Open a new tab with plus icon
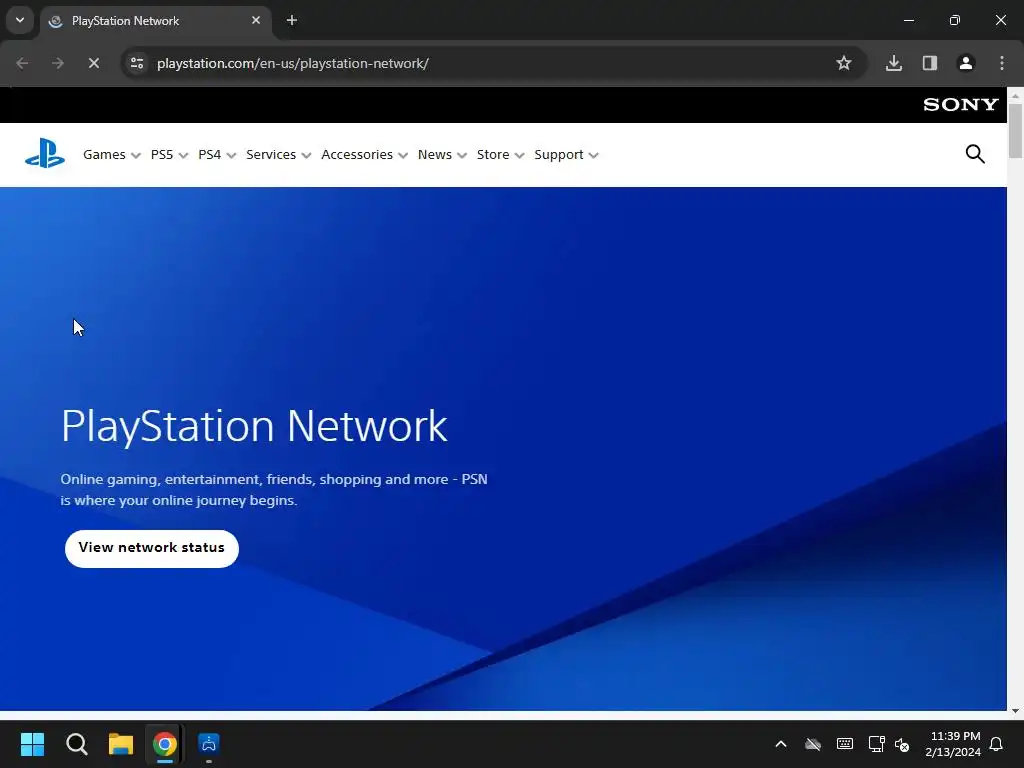Image resolution: width=1024 pixels, height=768 pixels. pyautogui.click(x=292, y=20)
